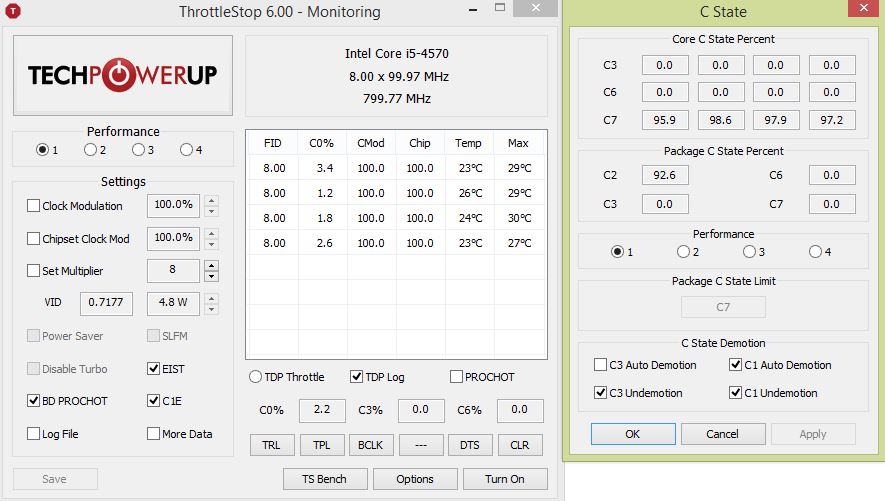Increase Chipset Clock Mod with the up arrow

211,234
